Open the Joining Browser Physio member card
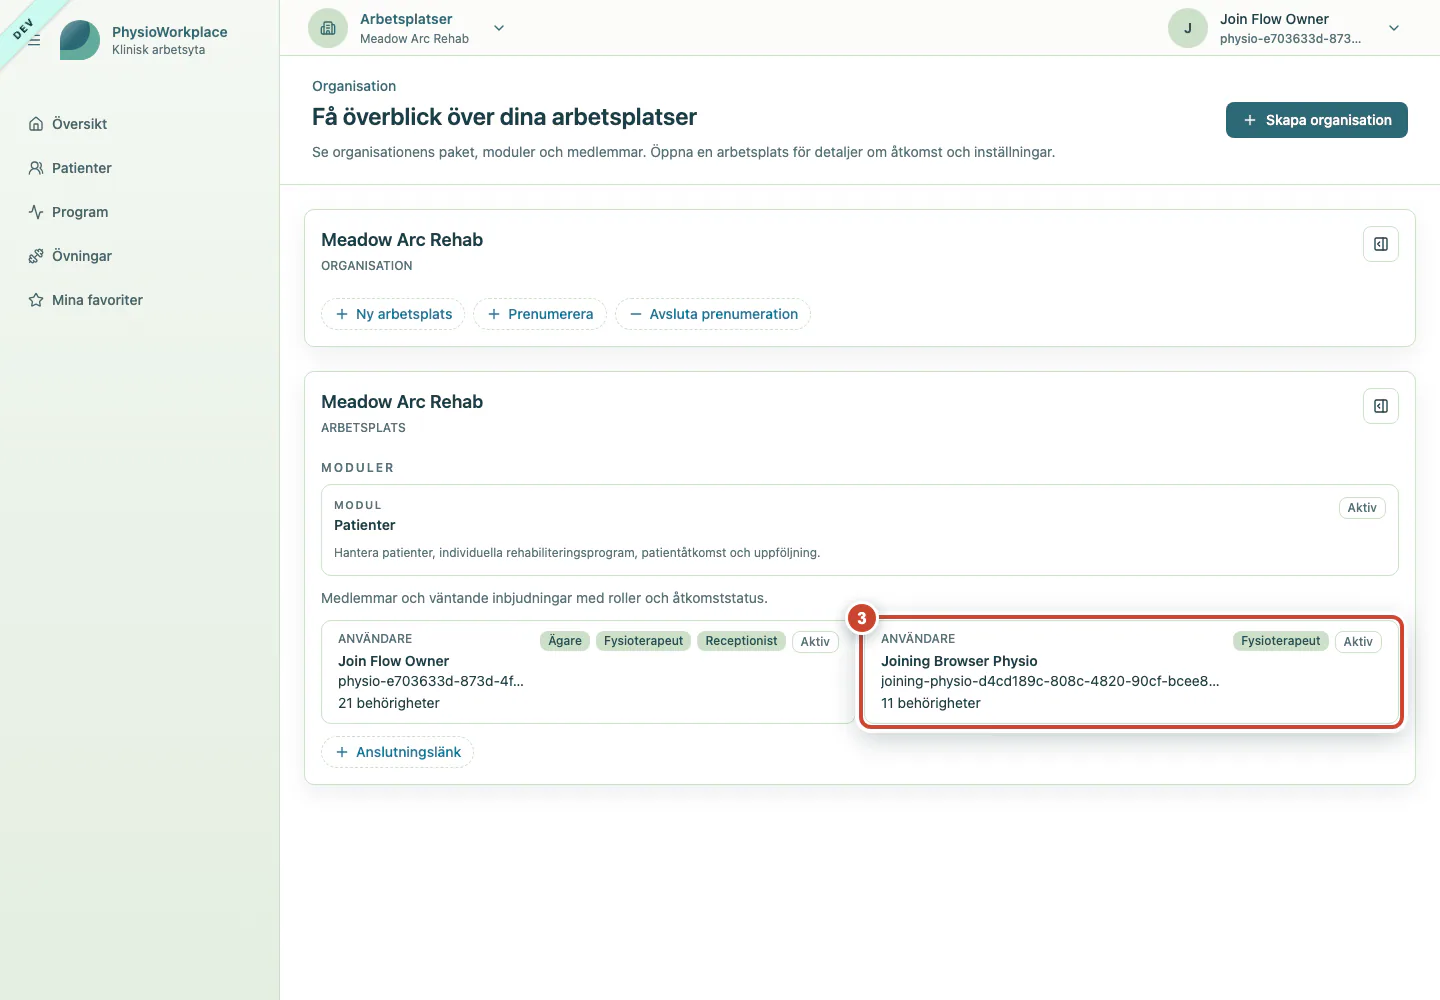 coord(1131,672)
